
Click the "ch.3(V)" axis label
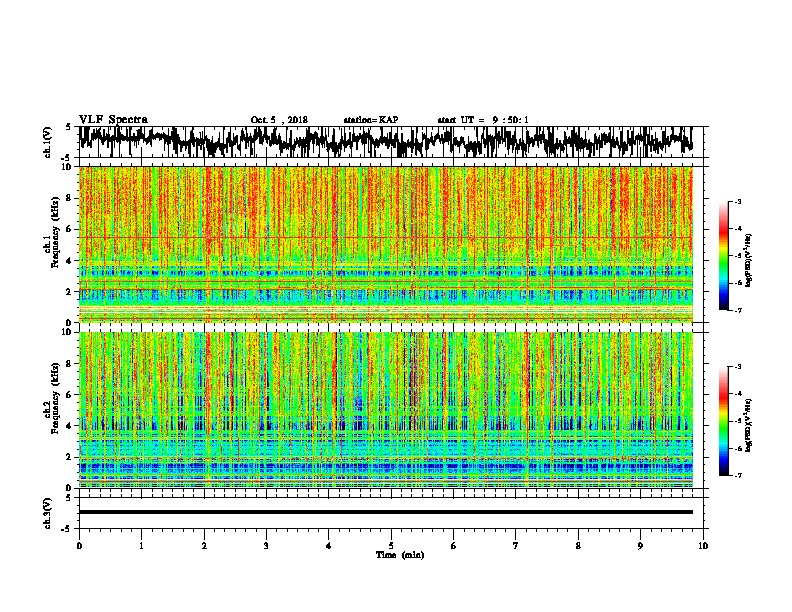[47, 513]
